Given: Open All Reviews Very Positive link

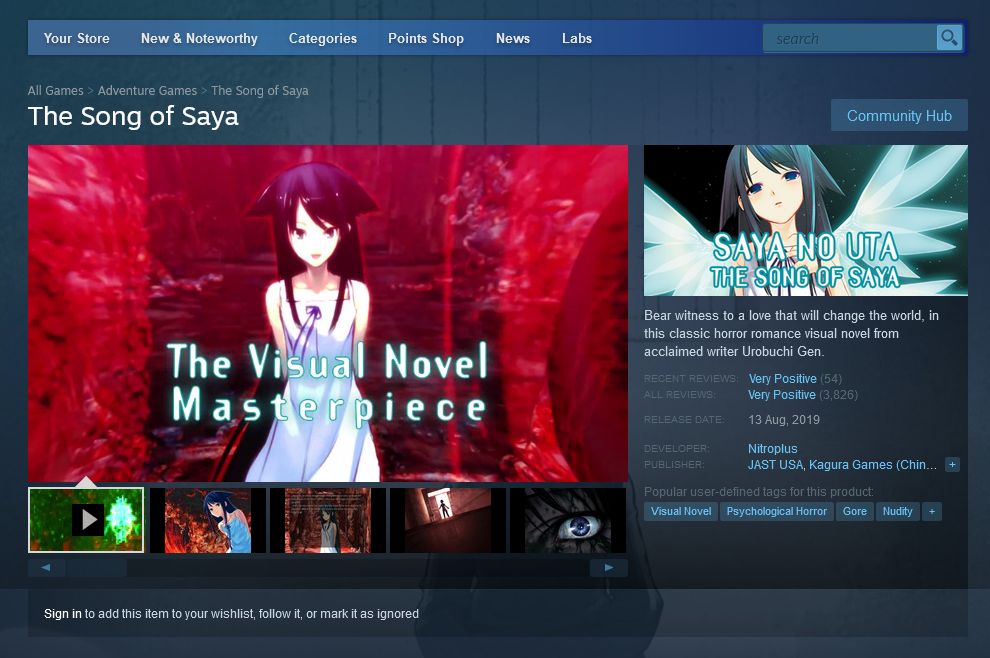Looking at the screenshot, I should coord(782,395).
